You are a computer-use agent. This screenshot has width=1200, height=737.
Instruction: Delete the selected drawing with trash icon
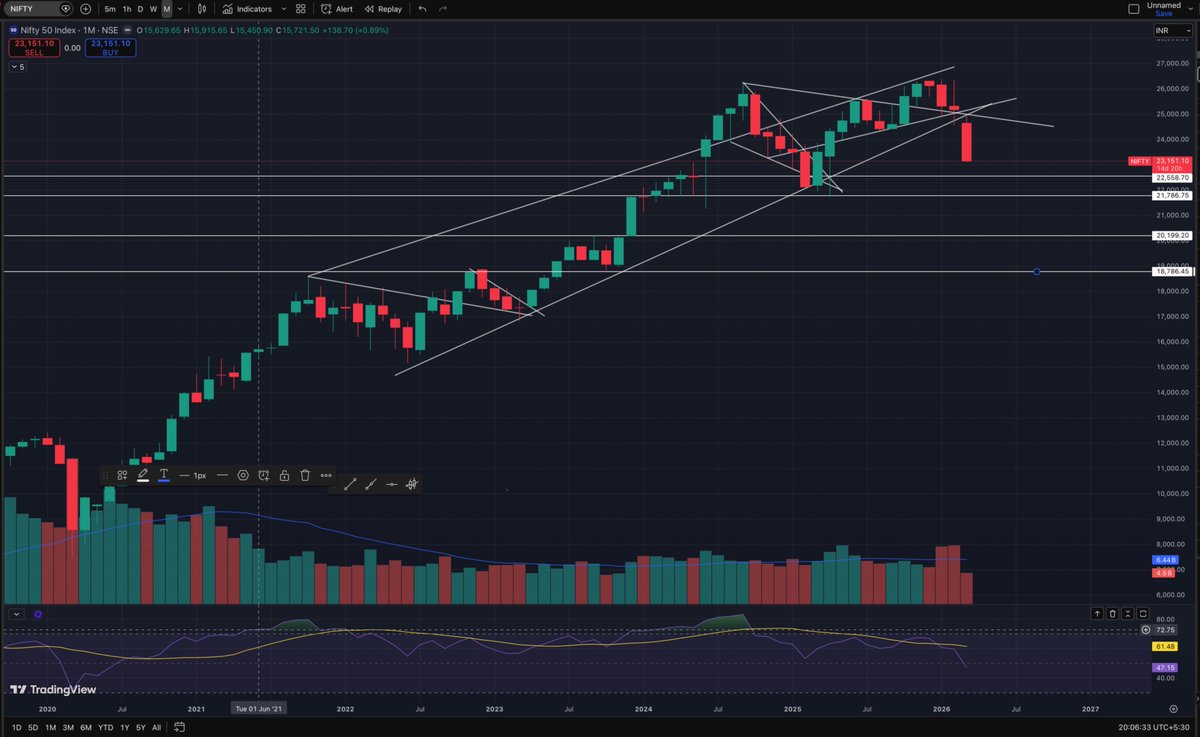pos(305,476)
